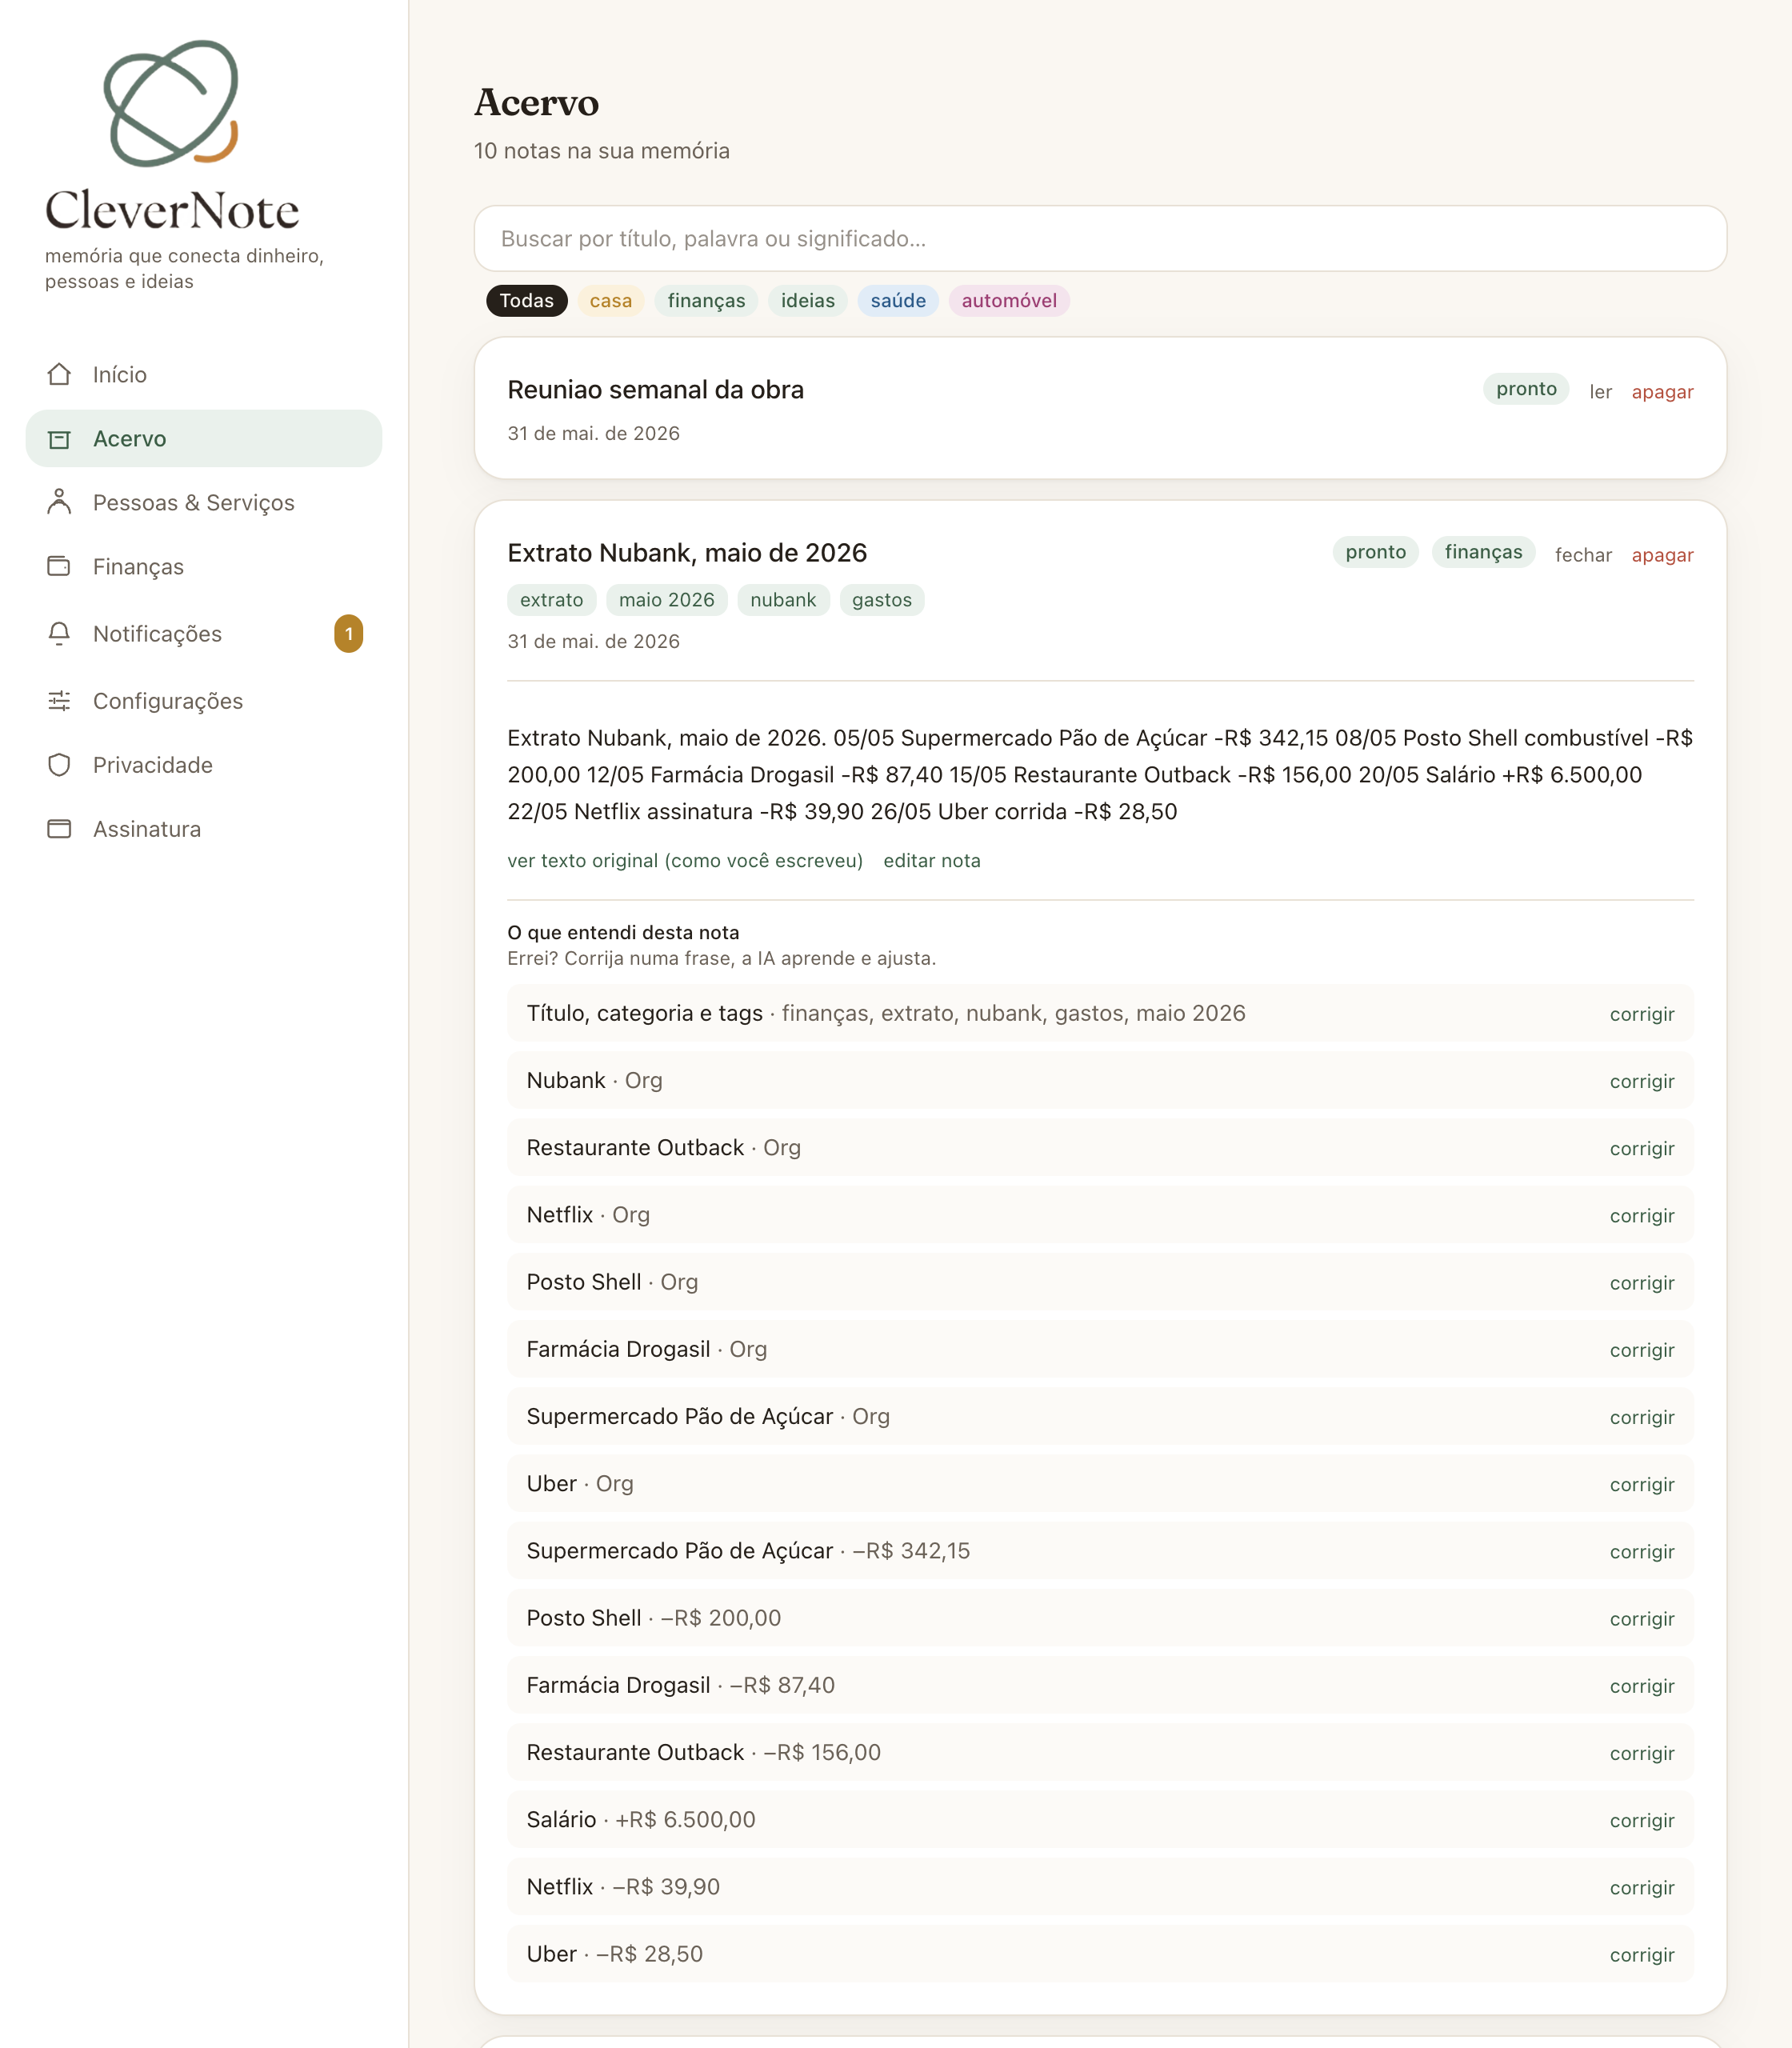Click the maio 2026 tag
The height and width of the screenshot is (2048, 1792).
coord(667,599)
